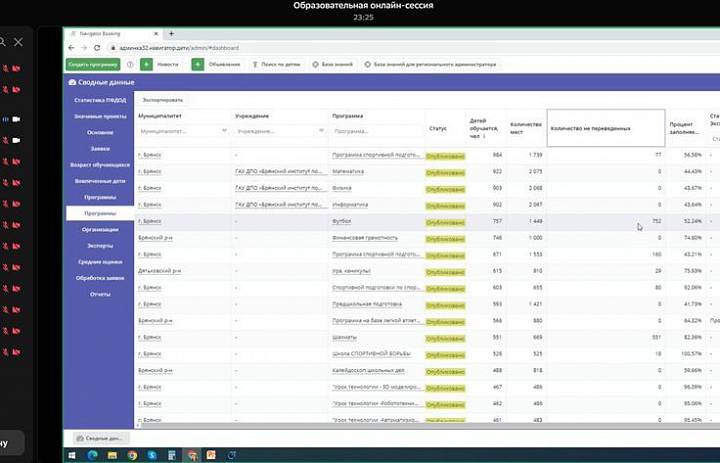Switch to Google Chrome on the taskbar
This screenshot has height=463, width=720.
[x=132, y=455]
